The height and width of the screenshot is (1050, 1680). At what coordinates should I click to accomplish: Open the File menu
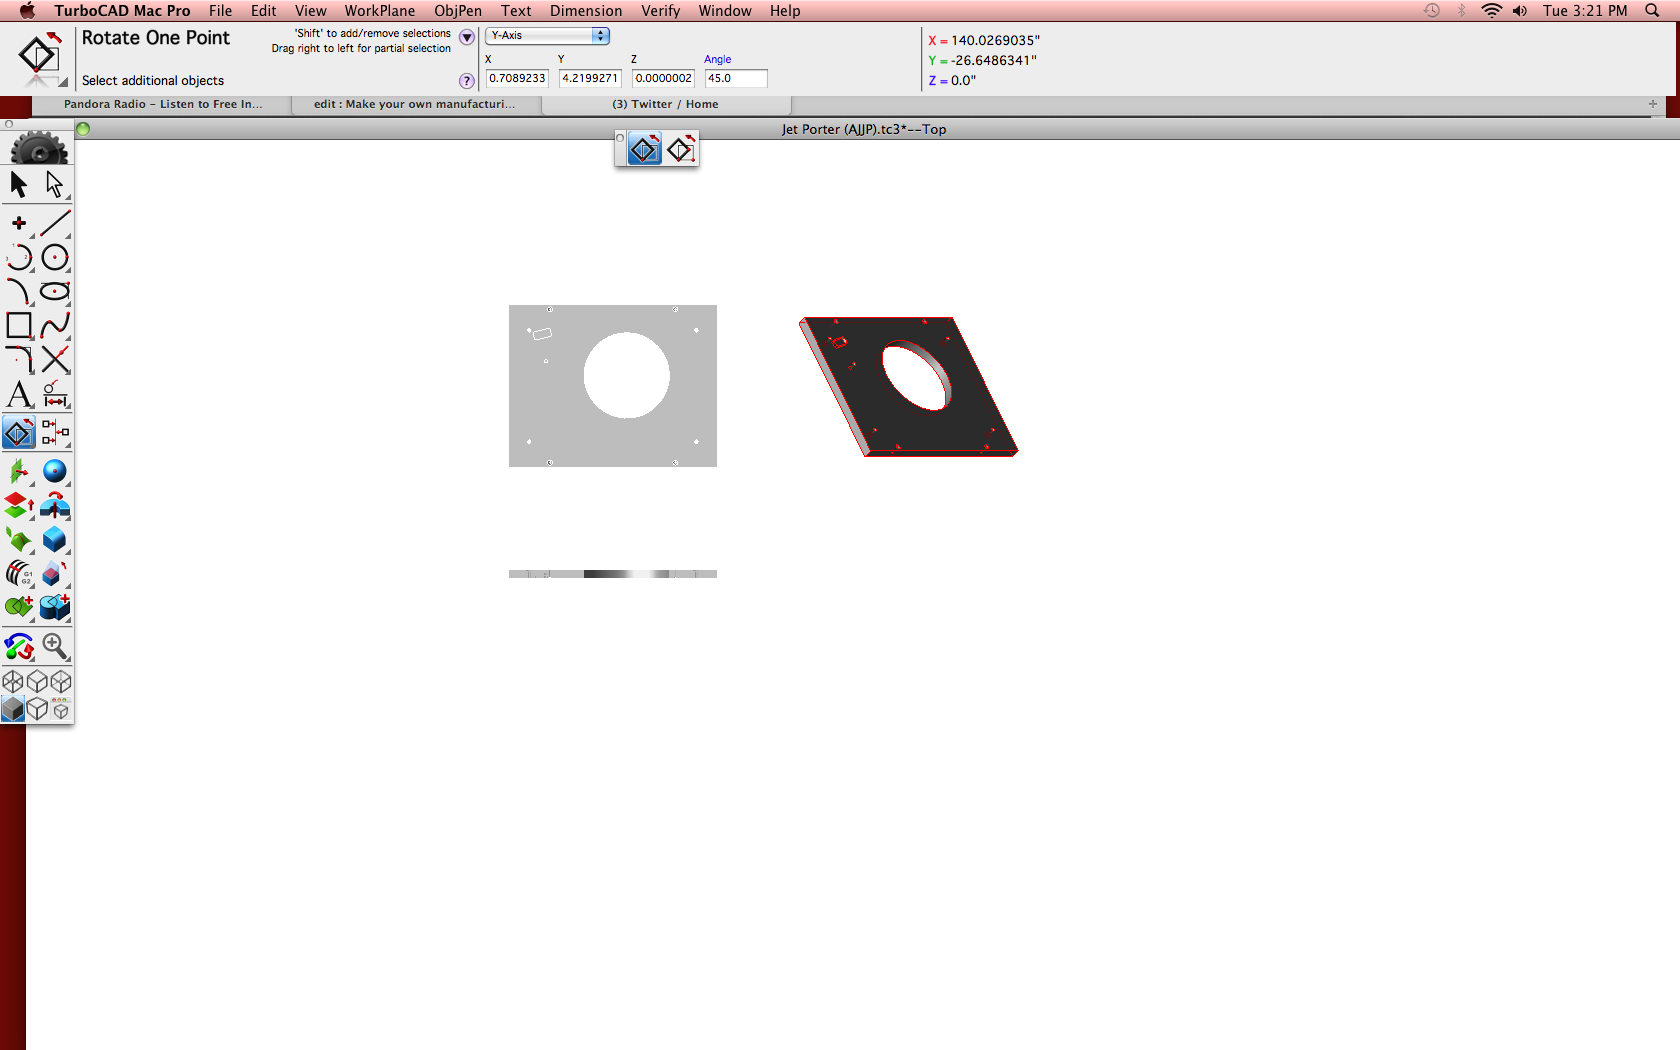[x=220, y=11]
